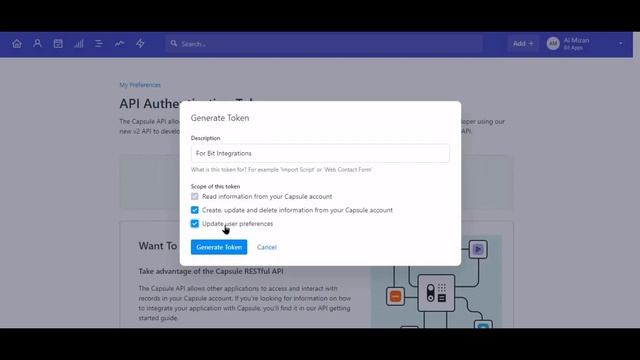Click the Add + button
The width and height of the screenshot is (640, 360).
(x=523, y=44)
